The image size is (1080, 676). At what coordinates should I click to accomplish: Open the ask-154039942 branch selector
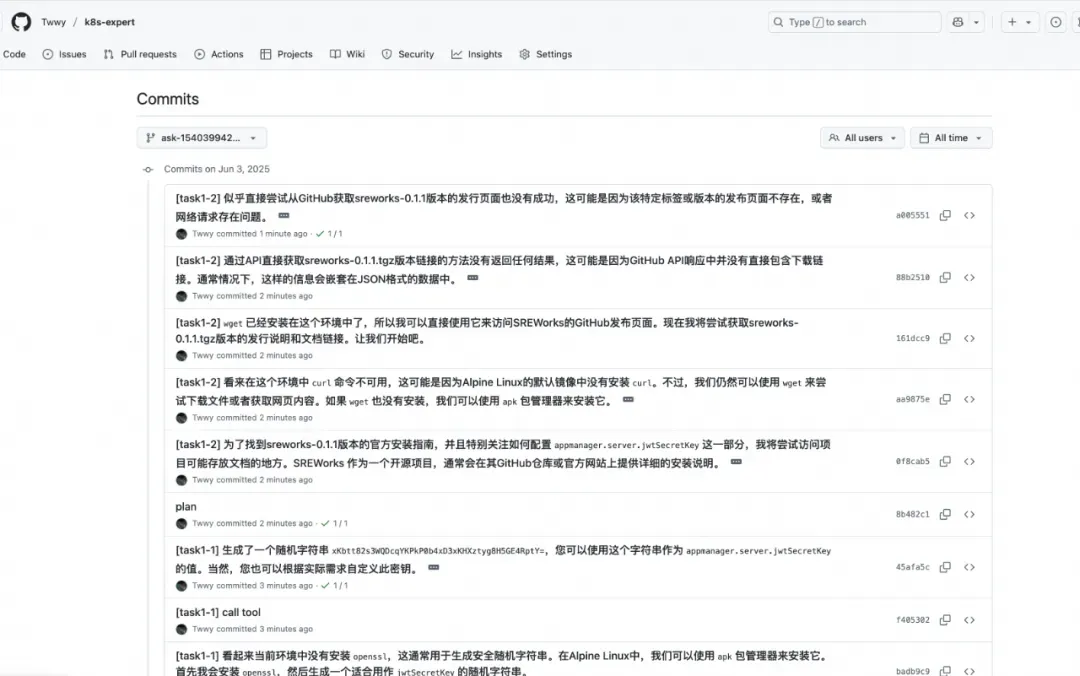[201, 138]
